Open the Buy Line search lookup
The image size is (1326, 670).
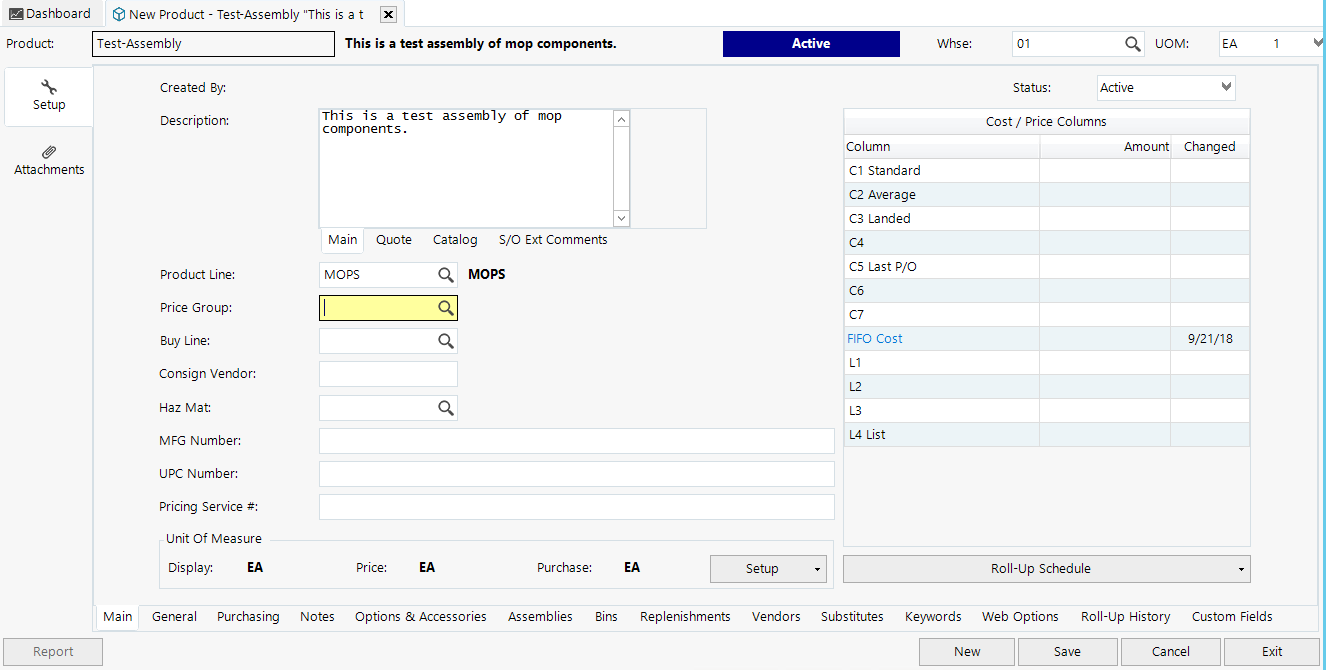[446, 340]
